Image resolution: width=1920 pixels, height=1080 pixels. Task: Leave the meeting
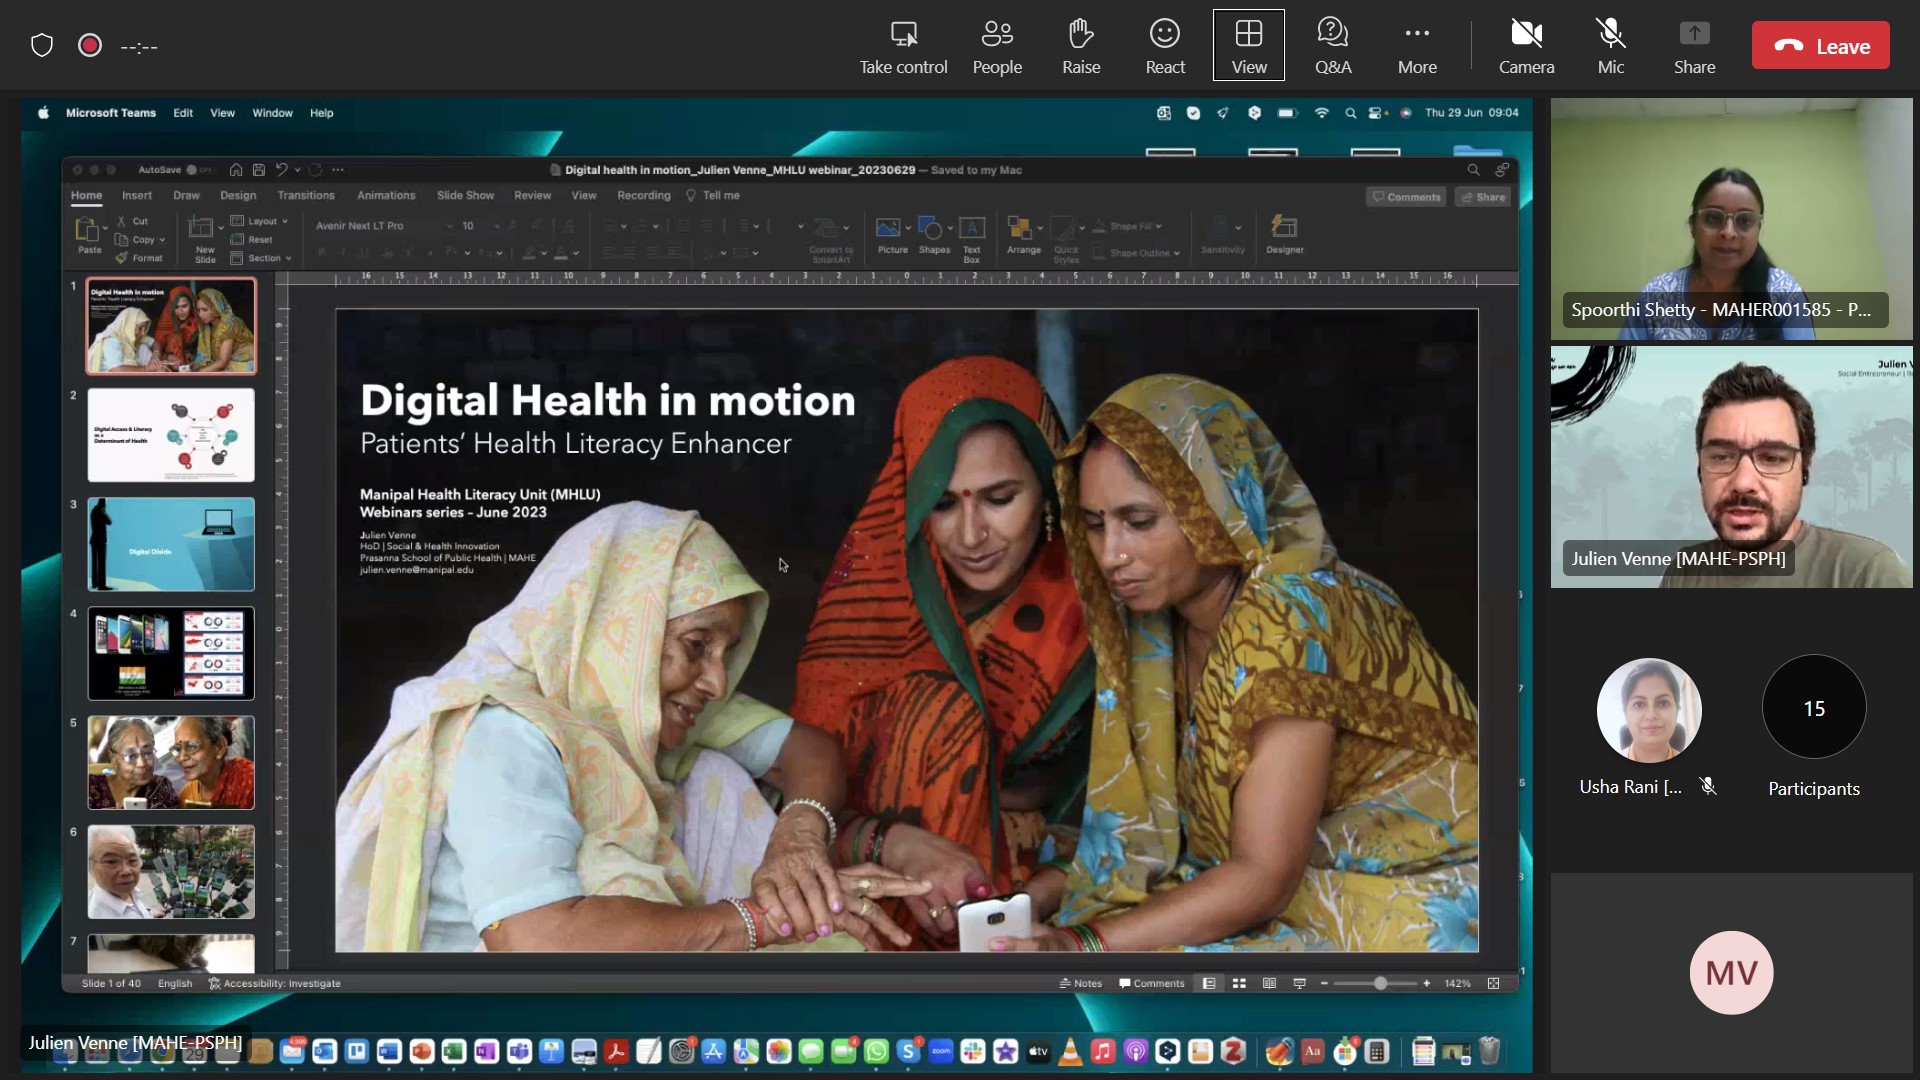[x=1820, y=46]
